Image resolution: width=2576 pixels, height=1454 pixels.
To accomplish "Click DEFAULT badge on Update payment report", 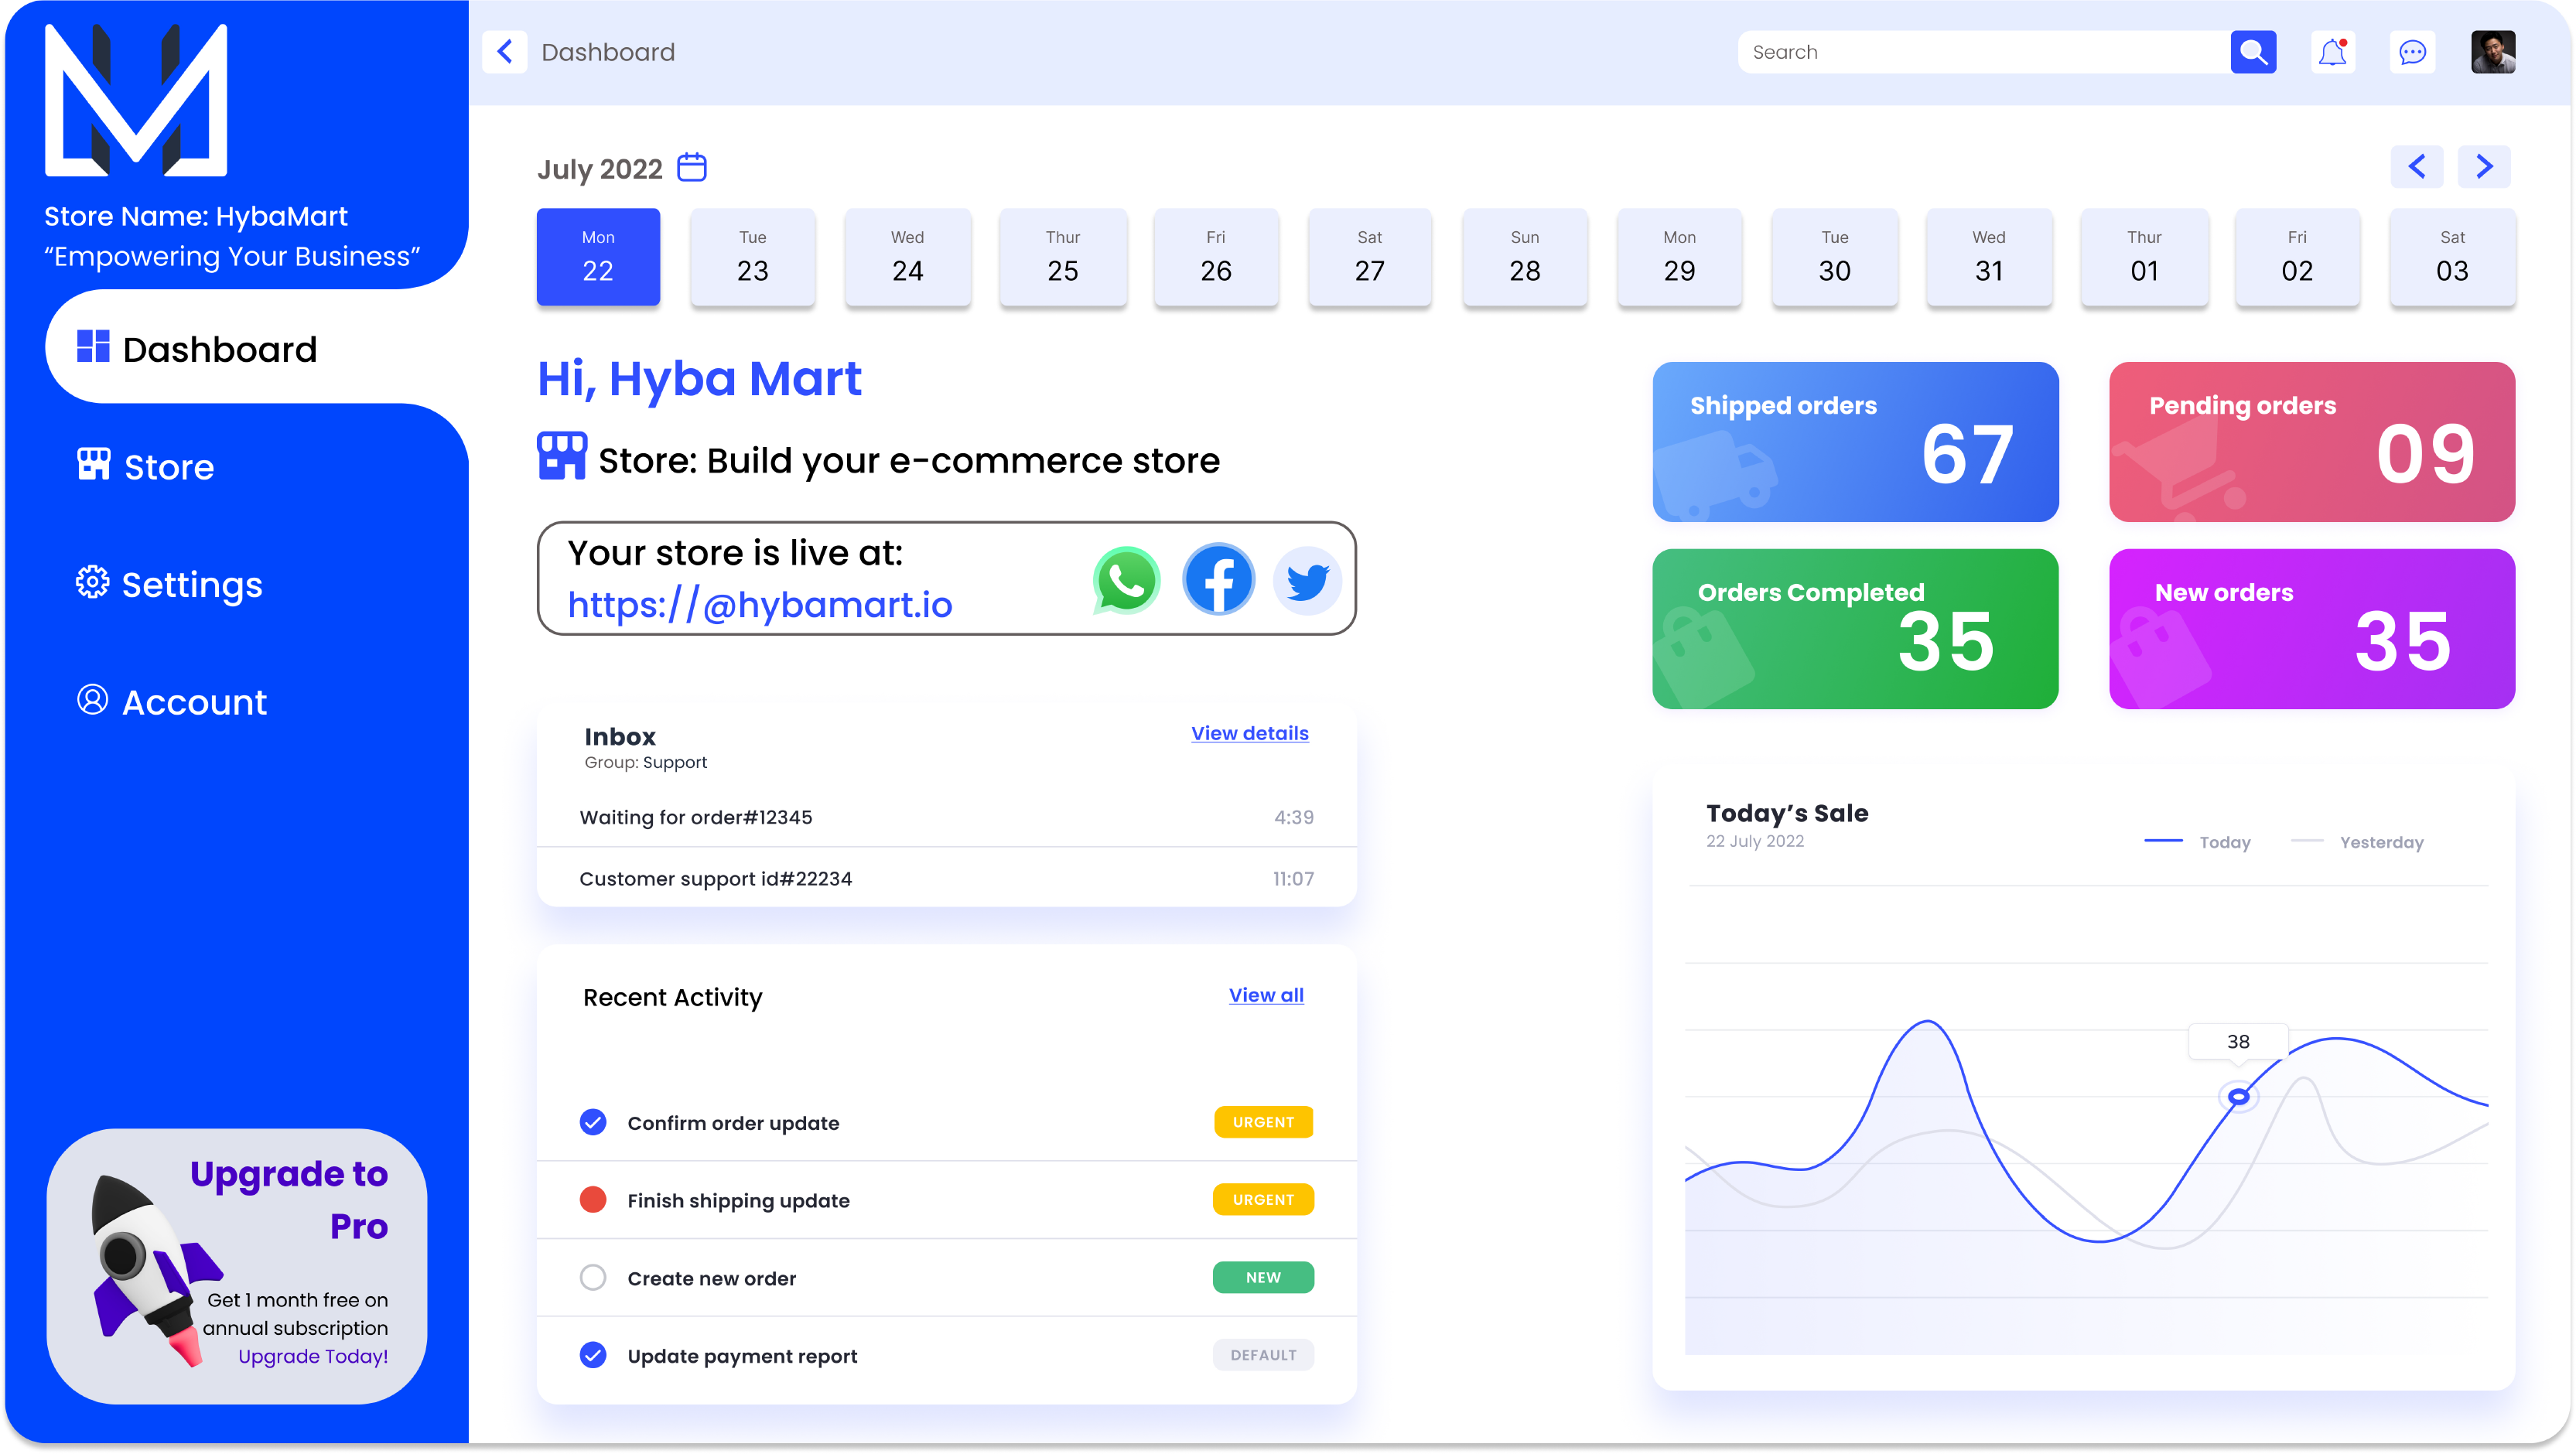I will pos(1263,1355).
